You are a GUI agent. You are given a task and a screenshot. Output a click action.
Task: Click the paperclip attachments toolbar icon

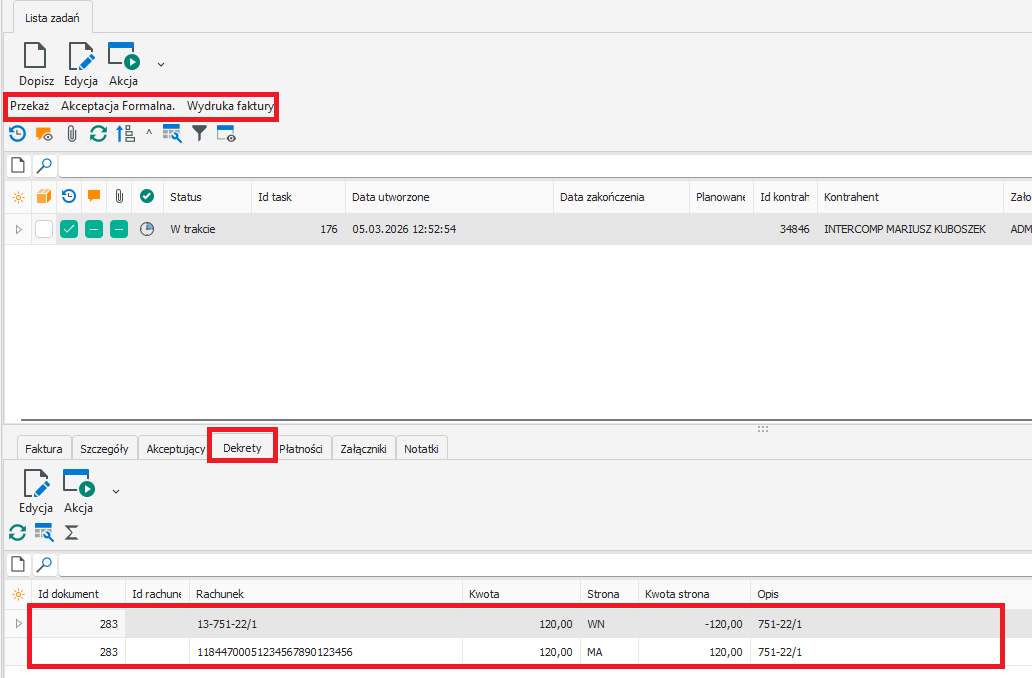(x=72, y=133)
